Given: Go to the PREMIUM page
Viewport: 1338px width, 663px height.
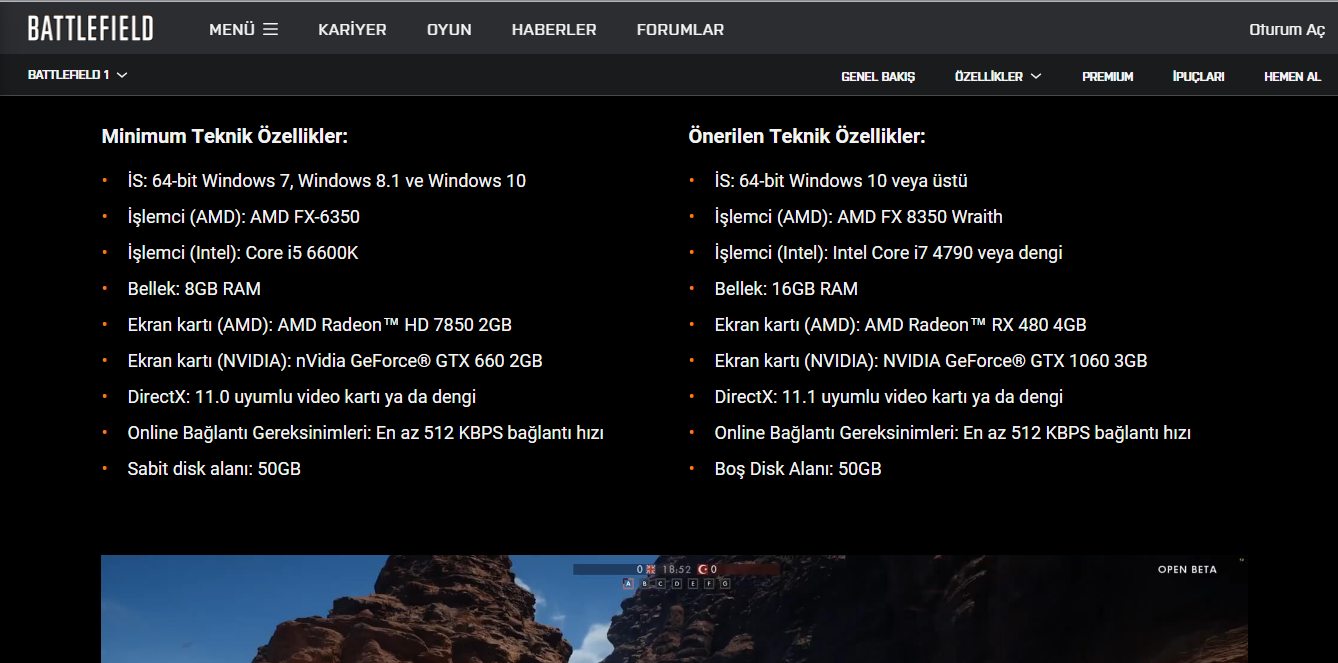Looking at the screenshot, I should [x=1107, y=76].
